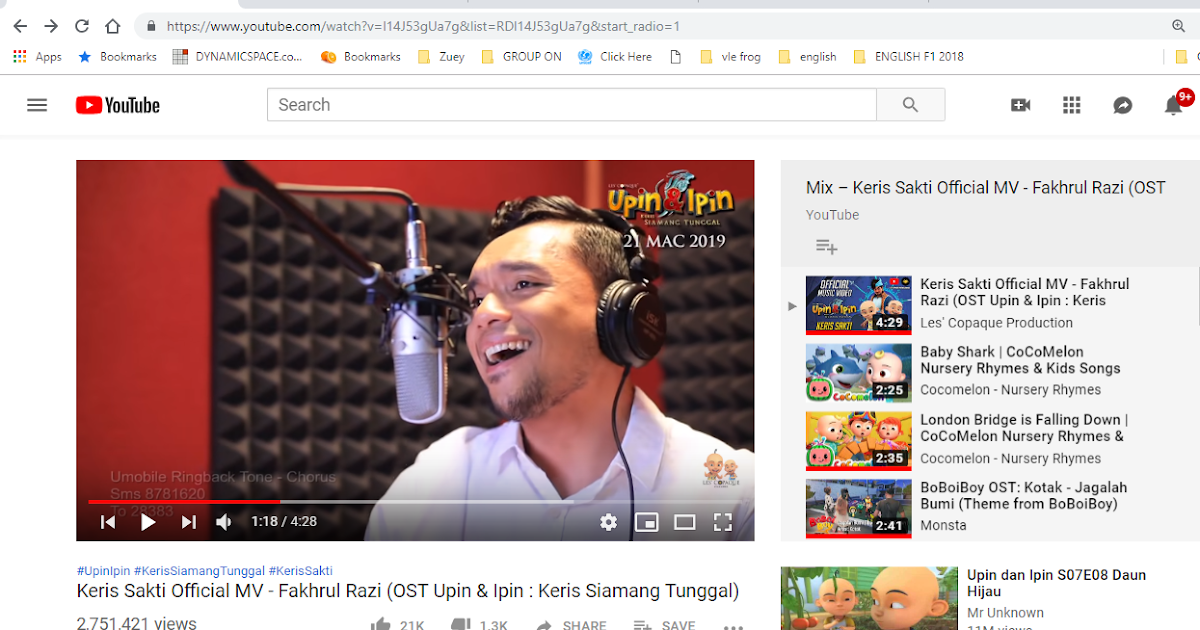Open the vle frog bookmark folder
Screen dimensions: 1200x630
[731, 57]
